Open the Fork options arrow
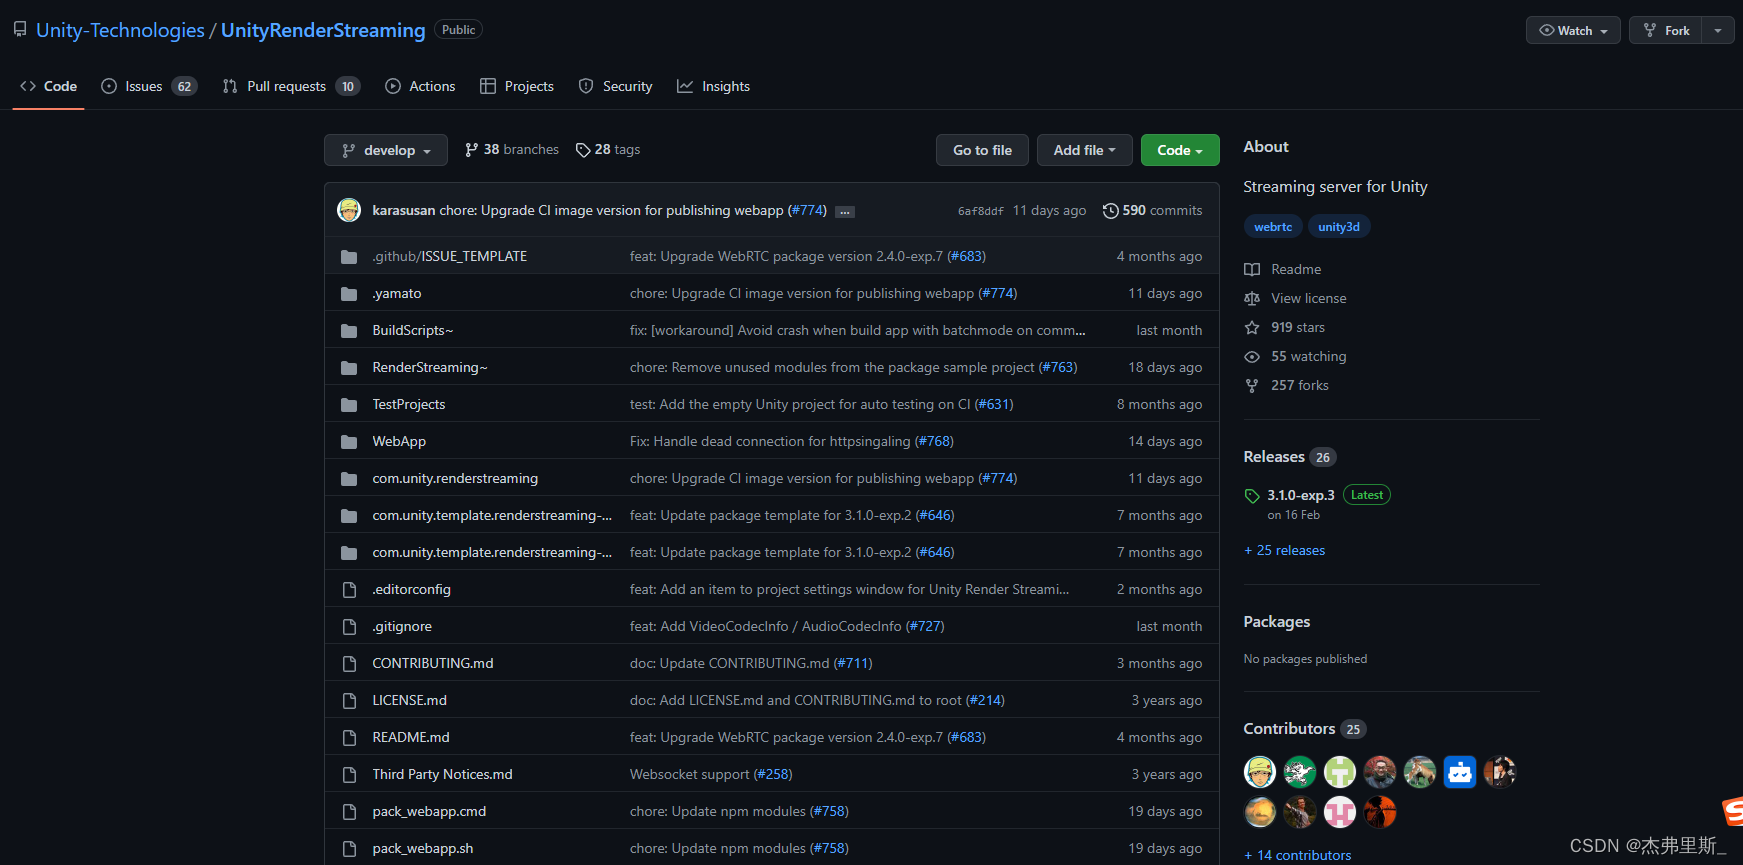Screen dimensions: 1743x865 click(x=1718, y=30)
